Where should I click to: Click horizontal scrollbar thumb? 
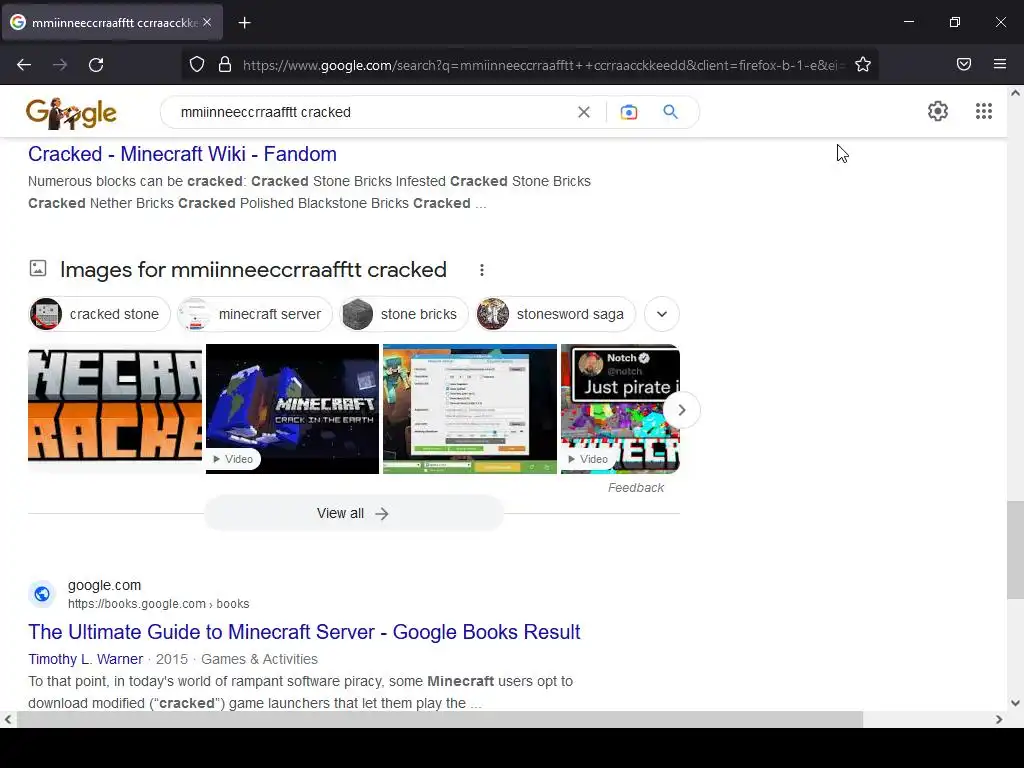[x=440, y=720]
